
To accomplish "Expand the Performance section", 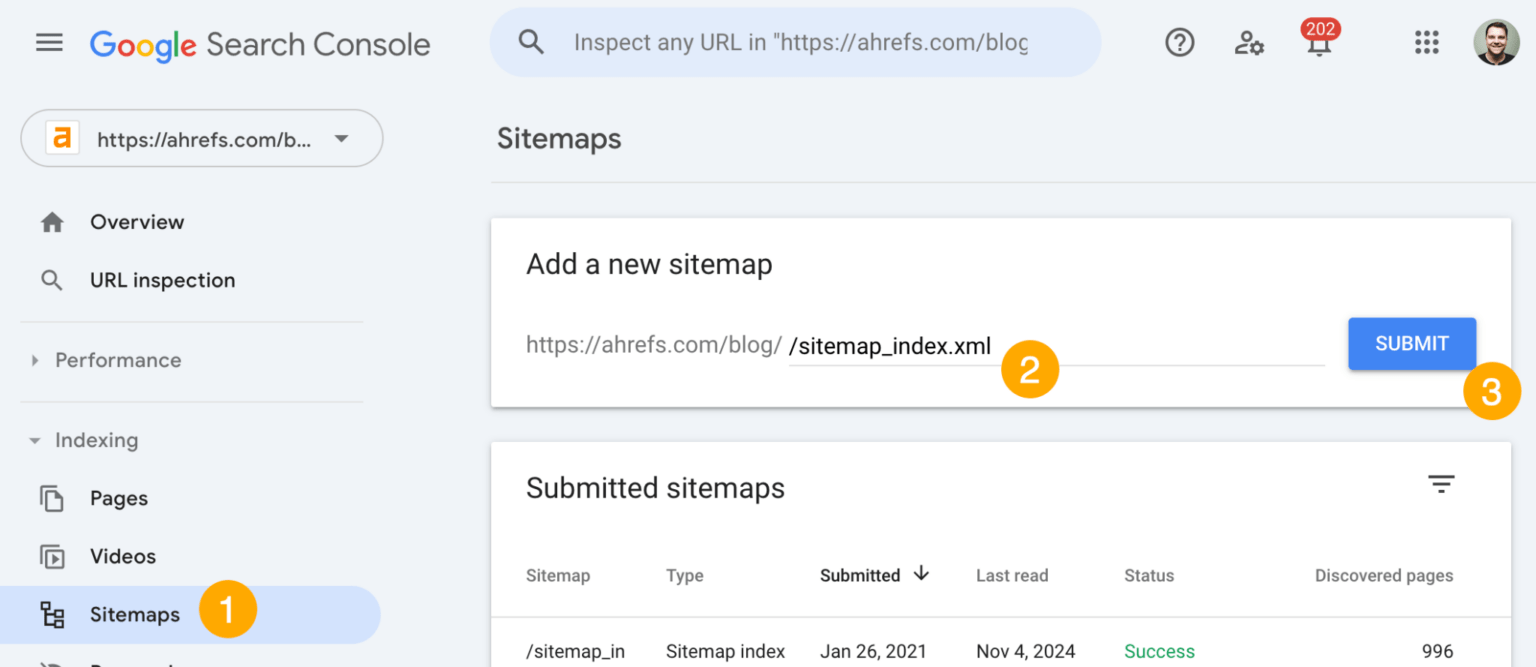I will coord(33,360).
